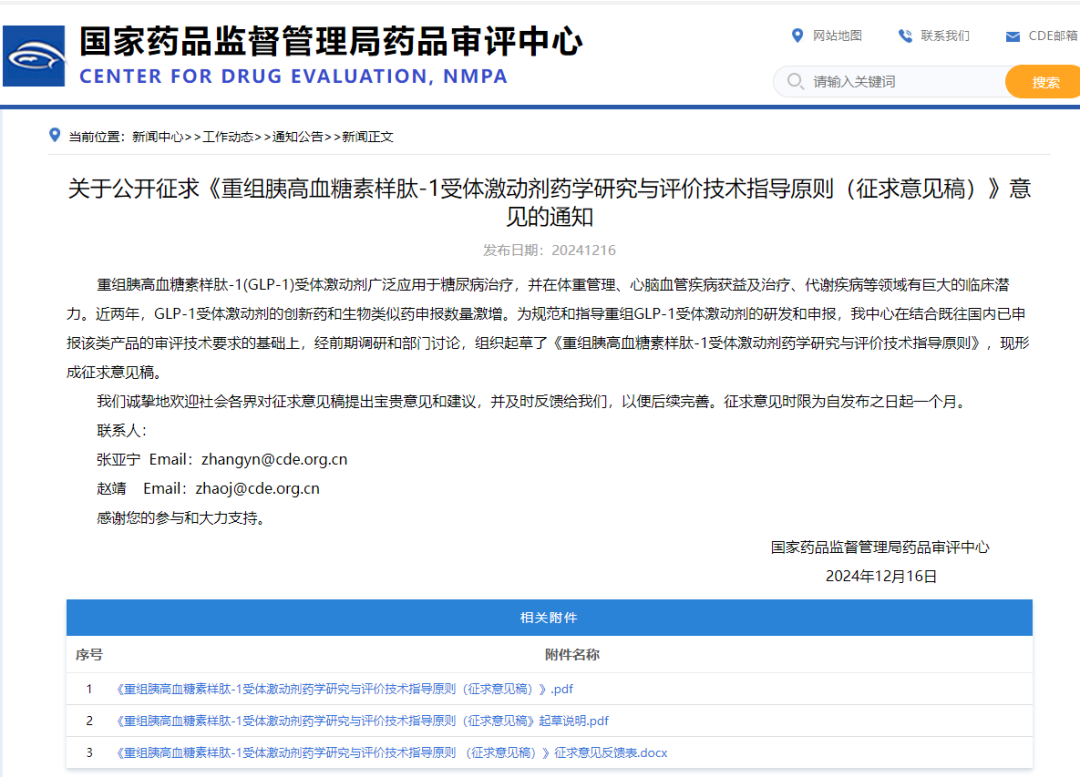
Task: Click the 发布日期：20241216 line
Action: pyautogui.click(x=549, y=250)
